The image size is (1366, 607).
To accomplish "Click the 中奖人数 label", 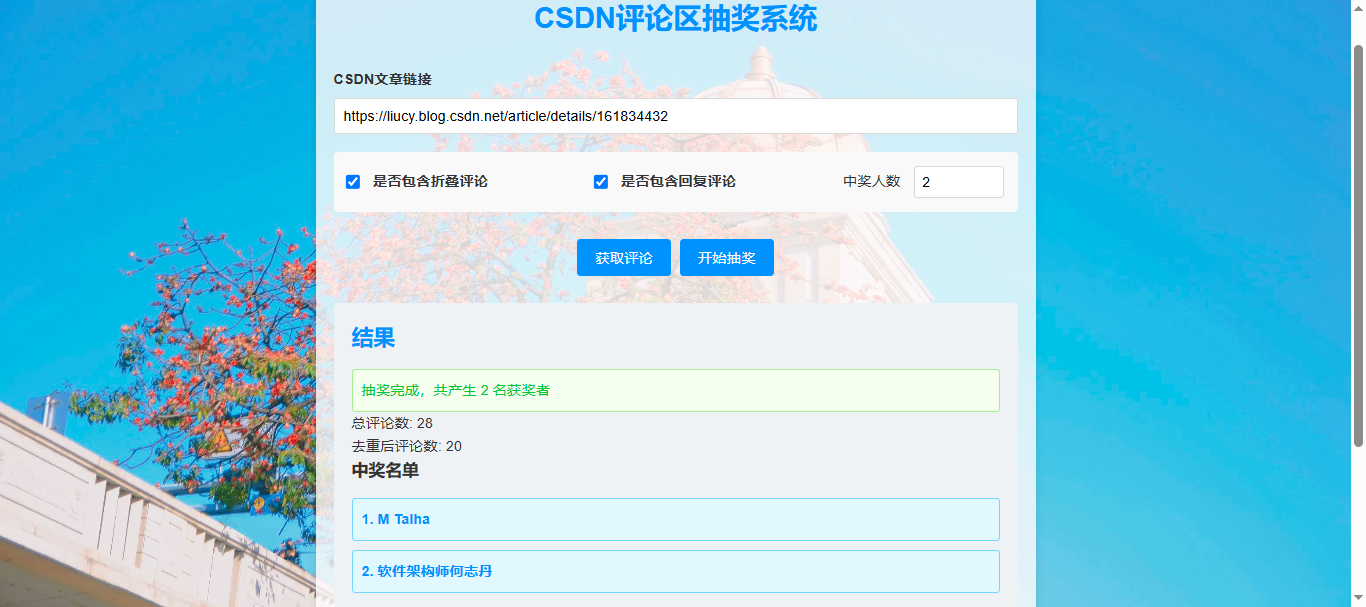I will [x=872, y=182].
